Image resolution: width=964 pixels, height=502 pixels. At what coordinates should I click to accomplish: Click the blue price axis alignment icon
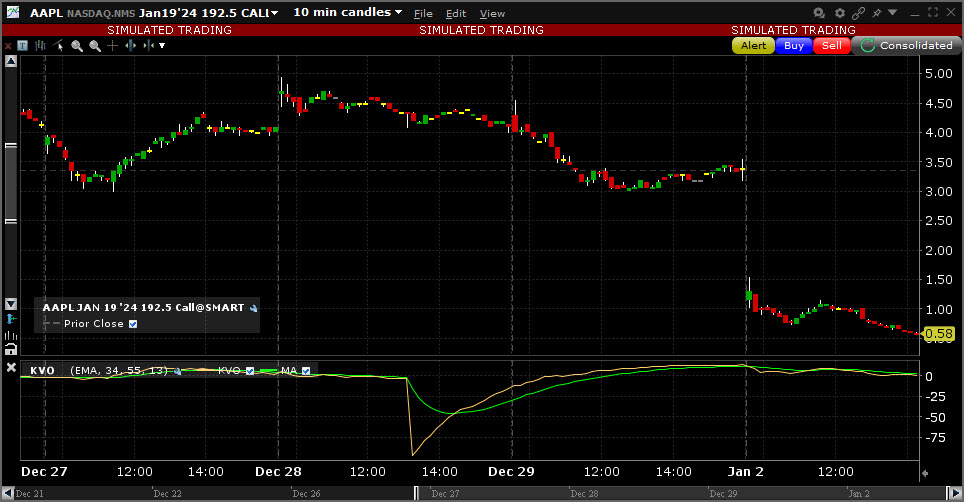point(10,319)
